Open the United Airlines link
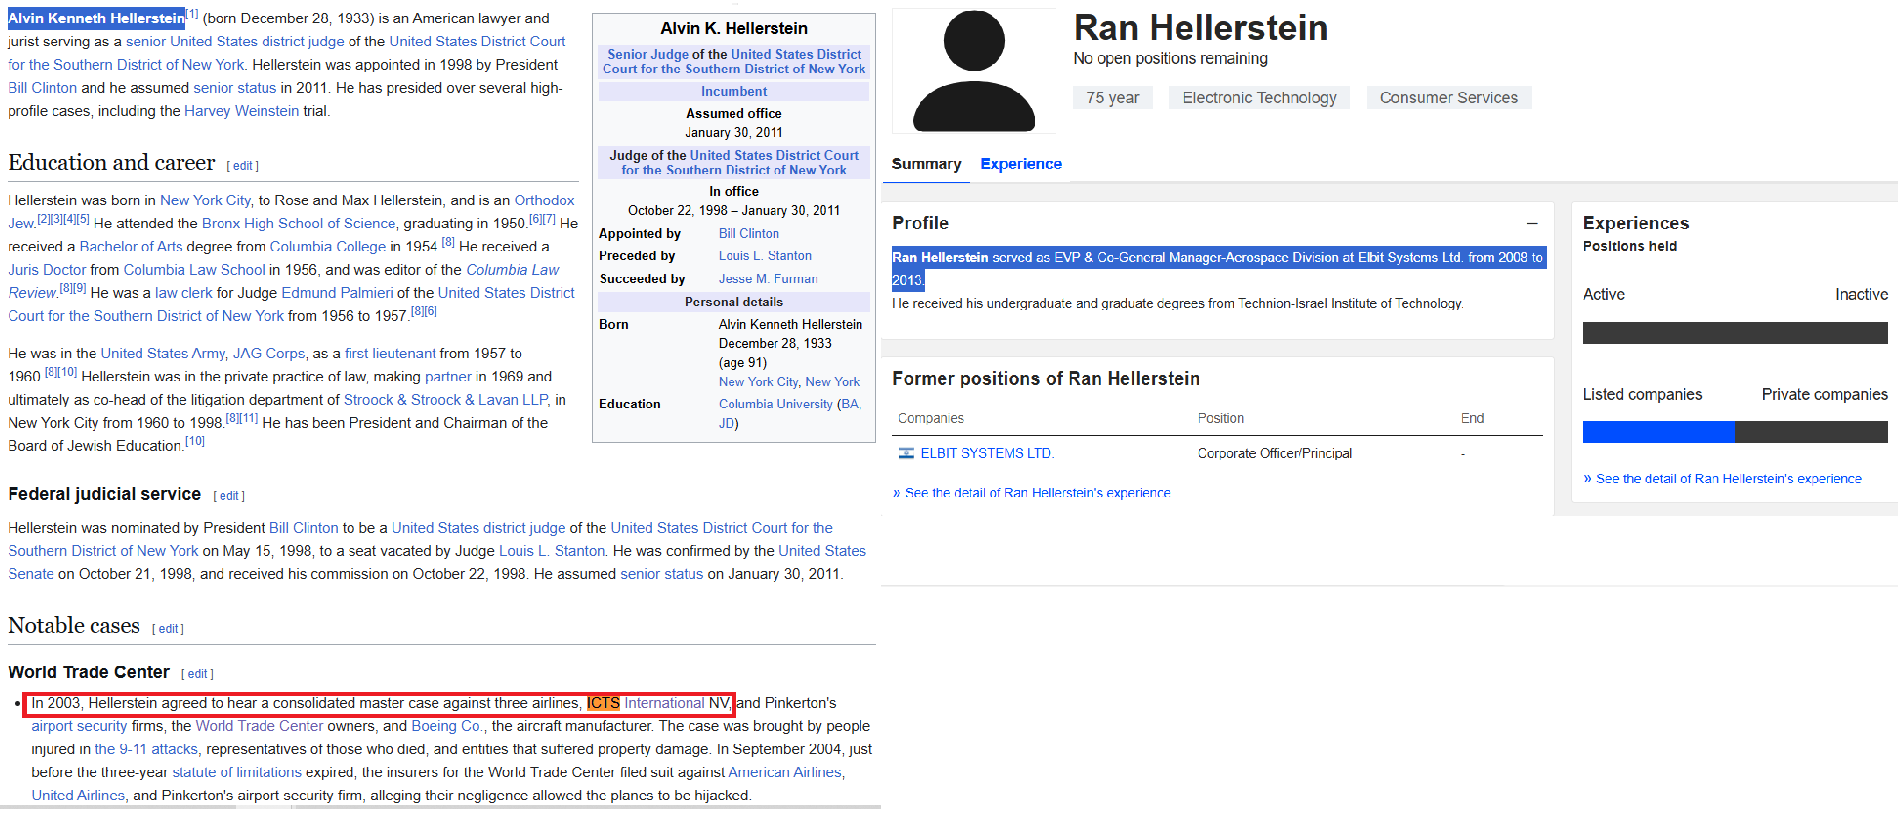1898x828 pixels. pyautogui.click(x=78, y=795)
